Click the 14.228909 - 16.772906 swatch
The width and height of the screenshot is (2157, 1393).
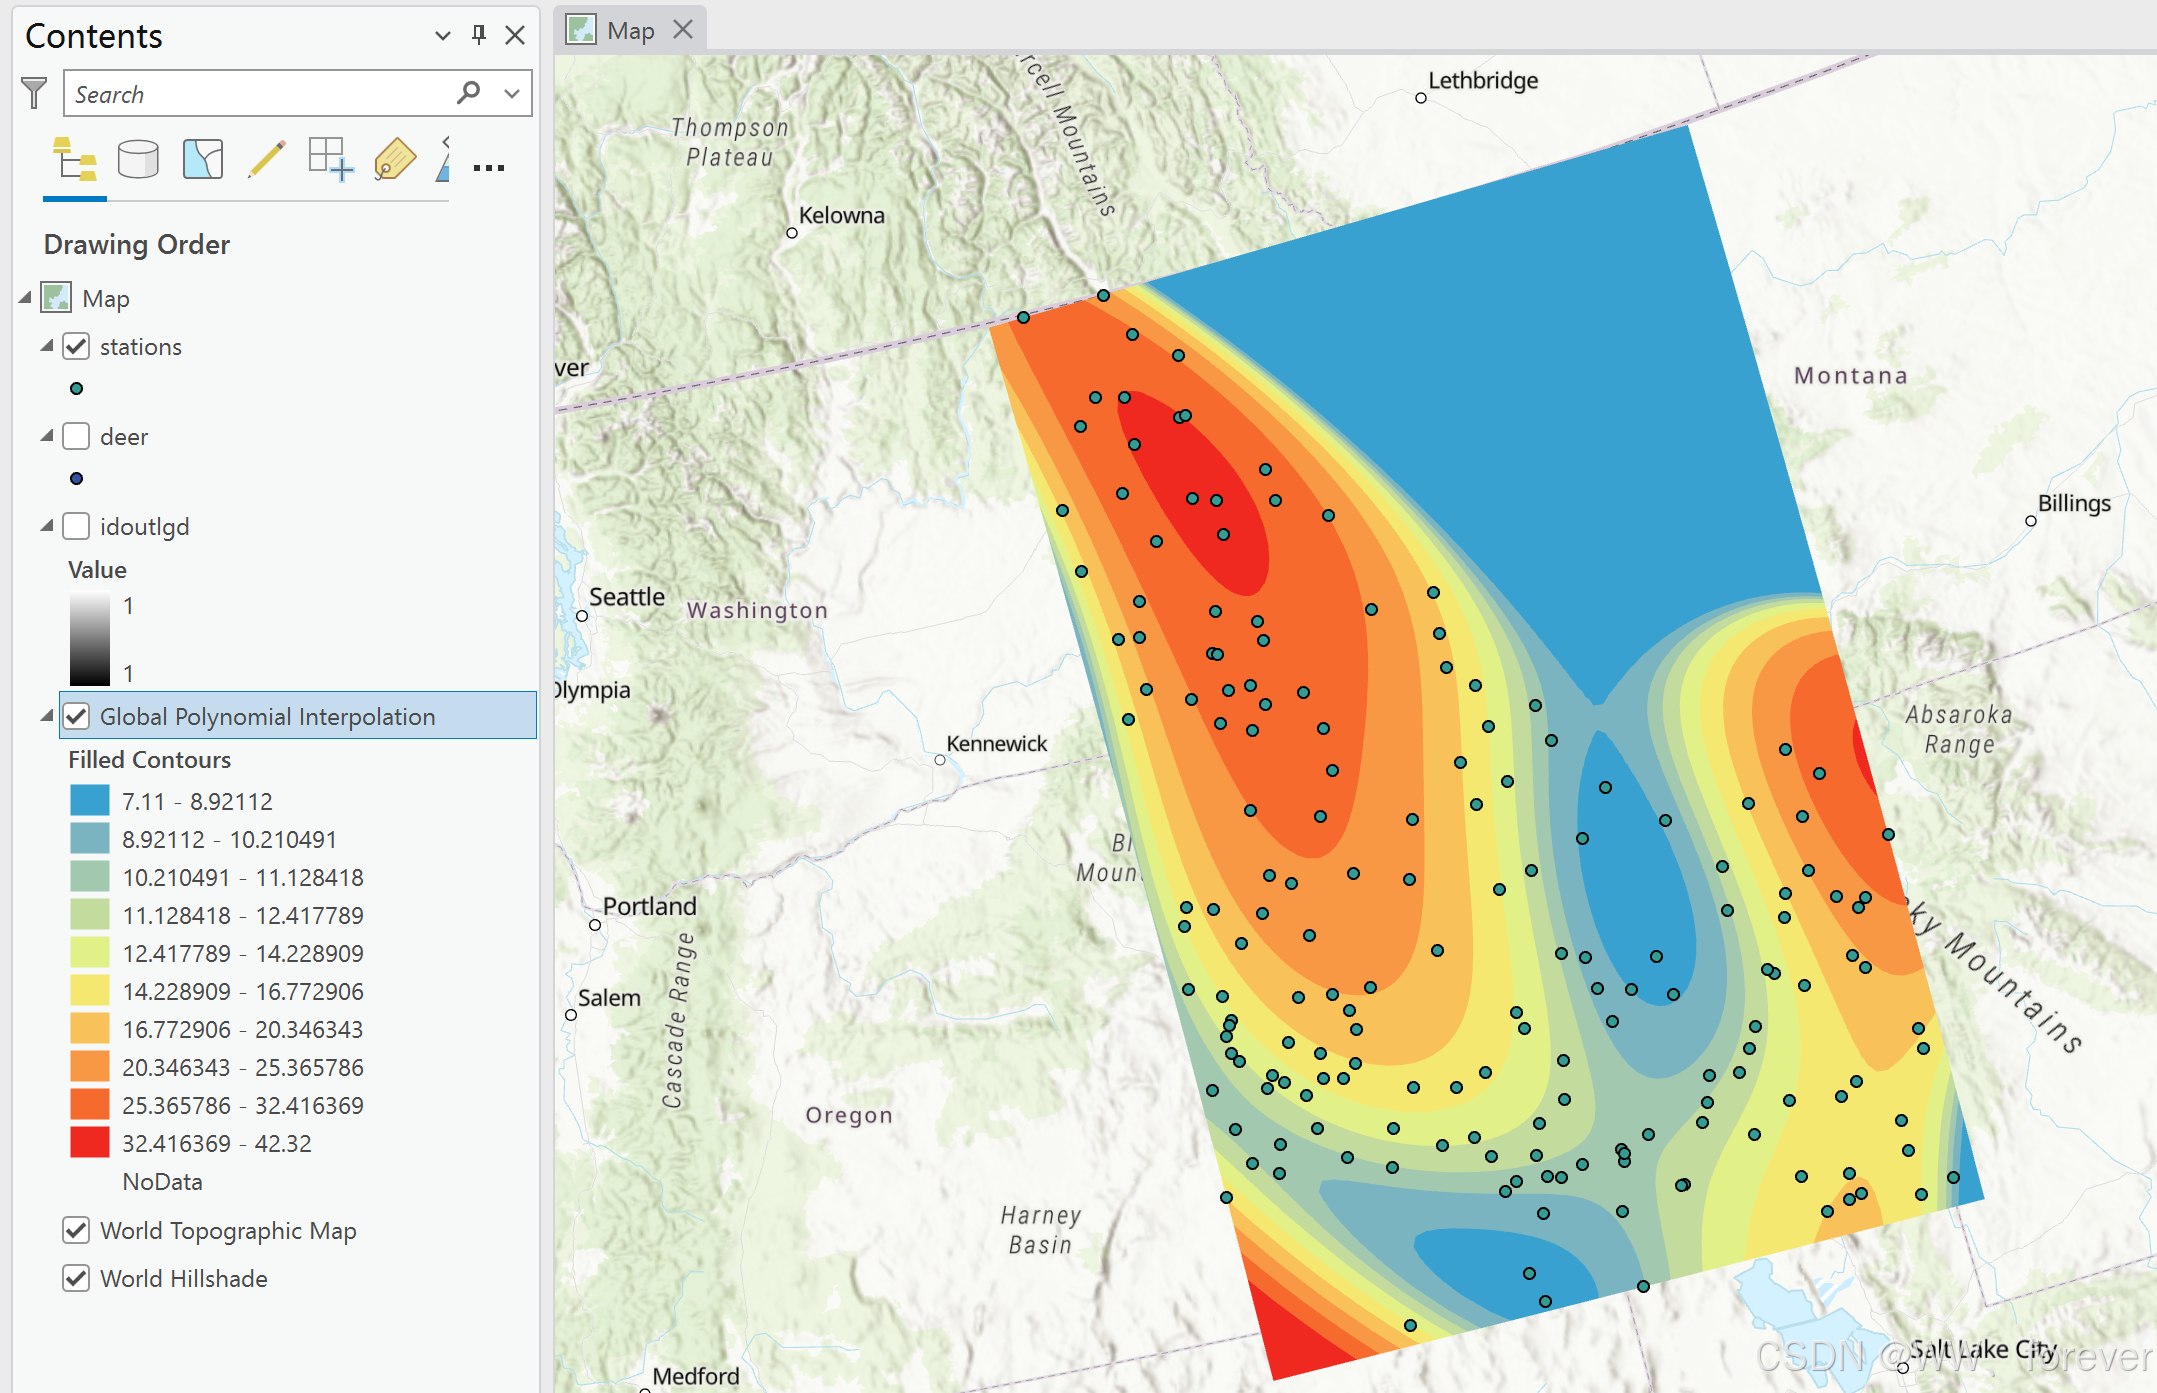(90, 990)
